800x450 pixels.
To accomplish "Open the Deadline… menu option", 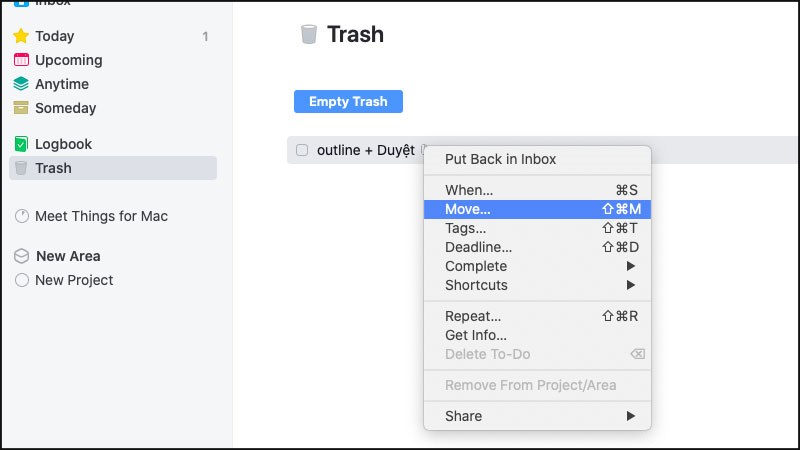I will (478, 247).
